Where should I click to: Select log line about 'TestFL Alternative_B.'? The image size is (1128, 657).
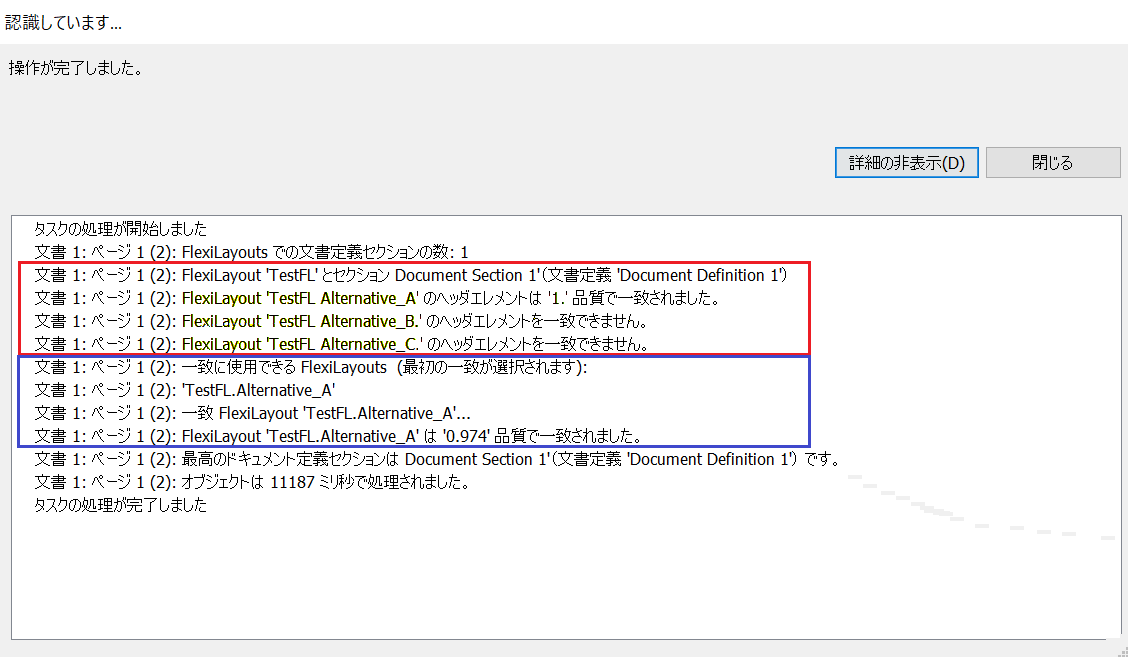[342, 321]
